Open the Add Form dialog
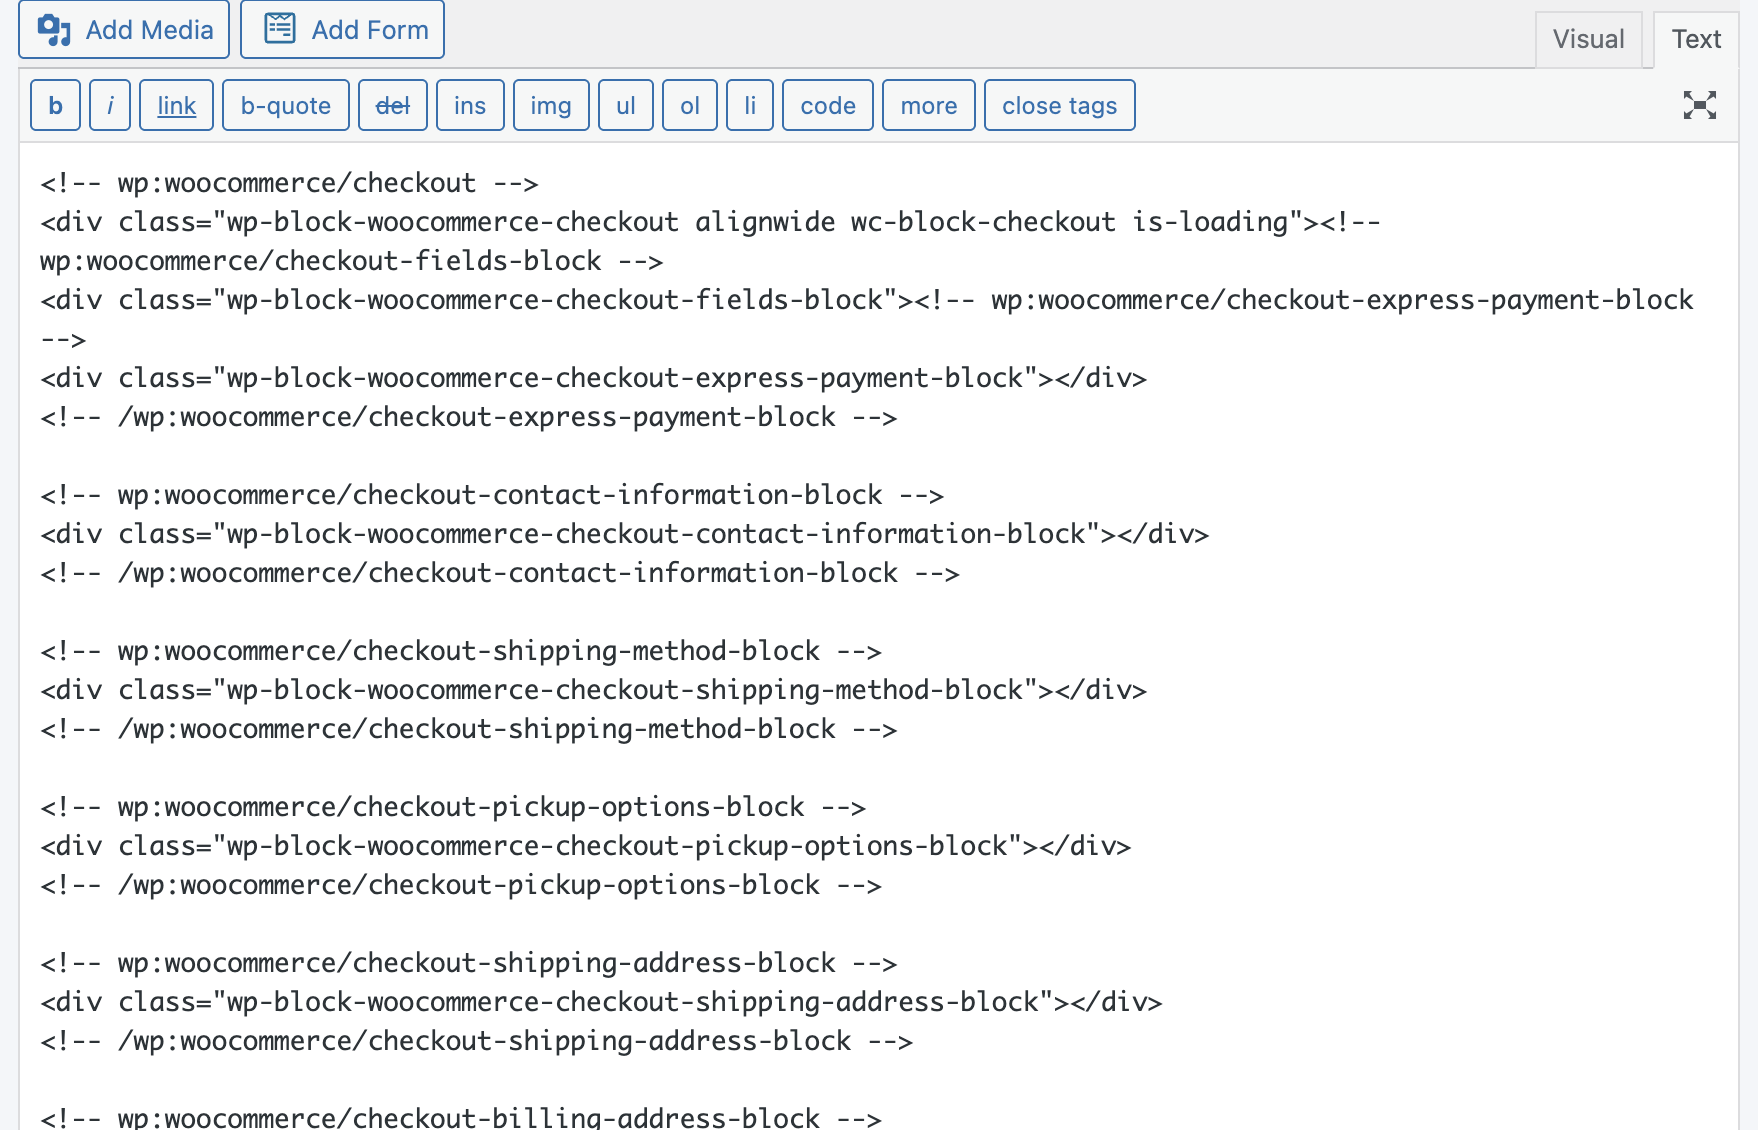Screen dimensions: 1758x1130 click(342, 30)
